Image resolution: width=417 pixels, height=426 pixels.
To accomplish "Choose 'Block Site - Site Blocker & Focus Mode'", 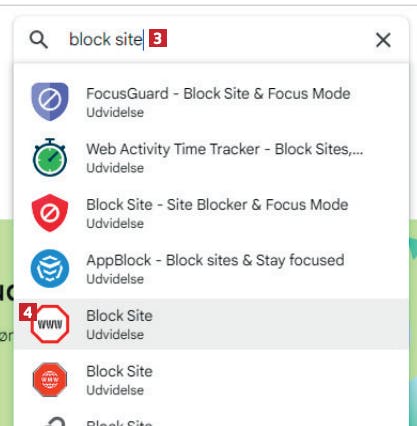I will [211, 213].
